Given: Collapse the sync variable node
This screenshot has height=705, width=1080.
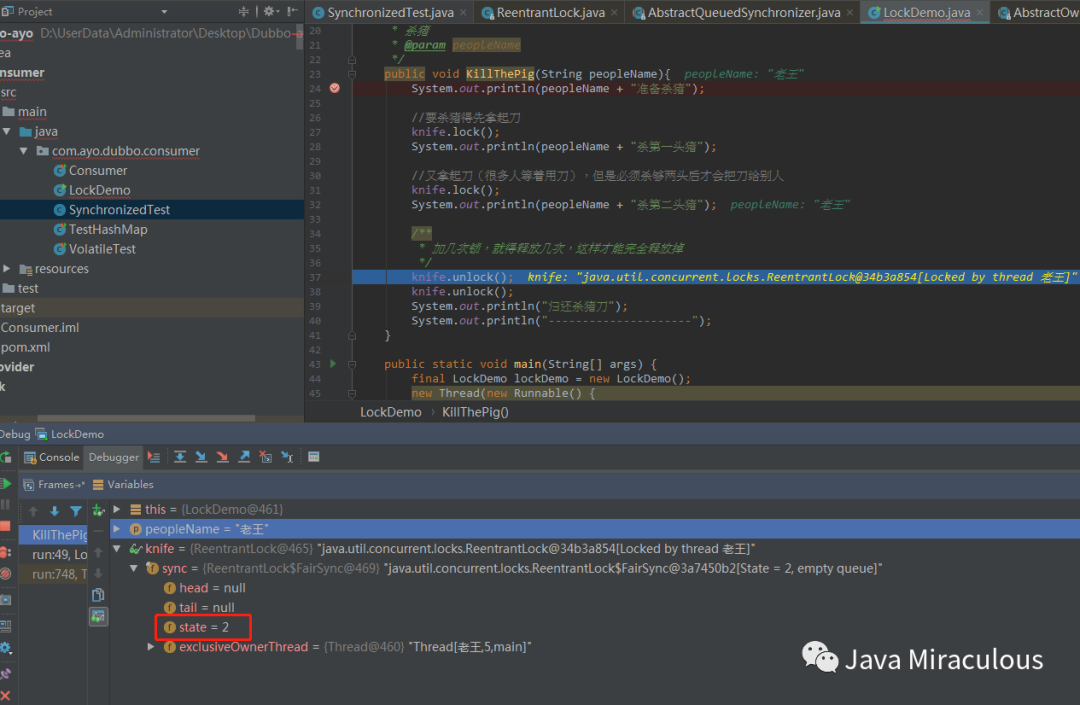Looking at the screenshot, I should [134, 568].
